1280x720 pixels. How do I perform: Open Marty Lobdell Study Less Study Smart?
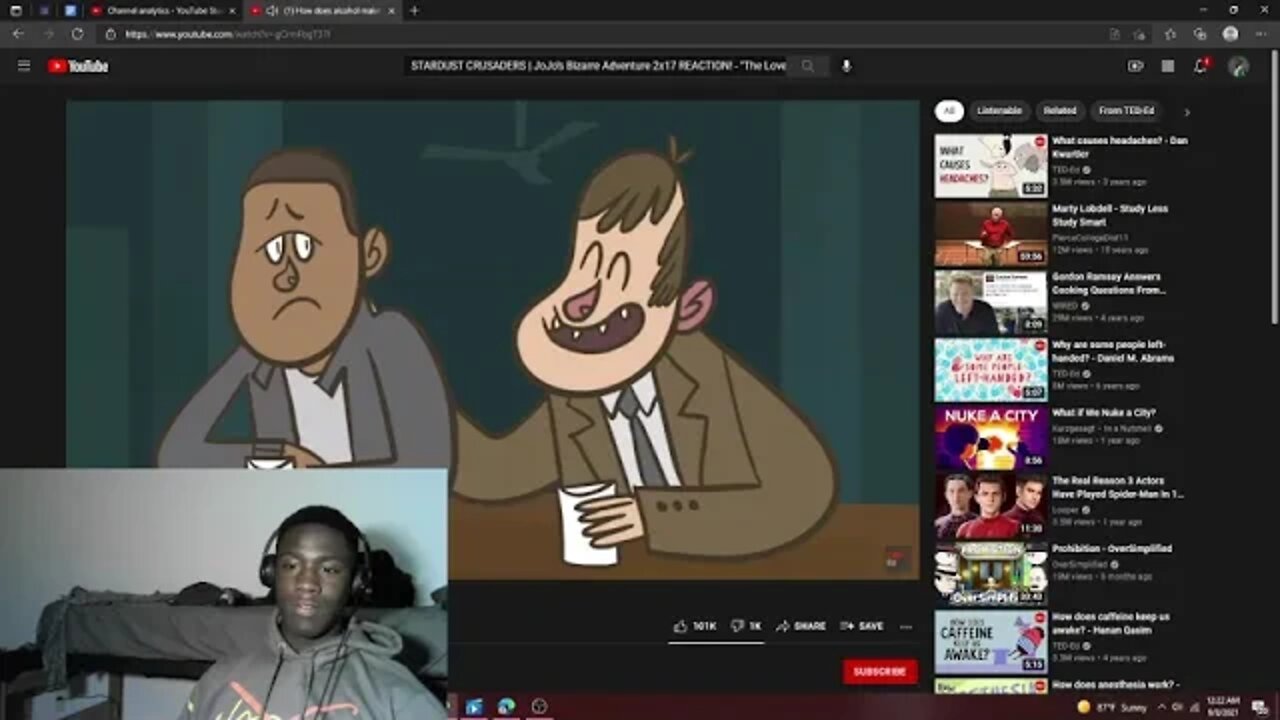click(1110, 215)
